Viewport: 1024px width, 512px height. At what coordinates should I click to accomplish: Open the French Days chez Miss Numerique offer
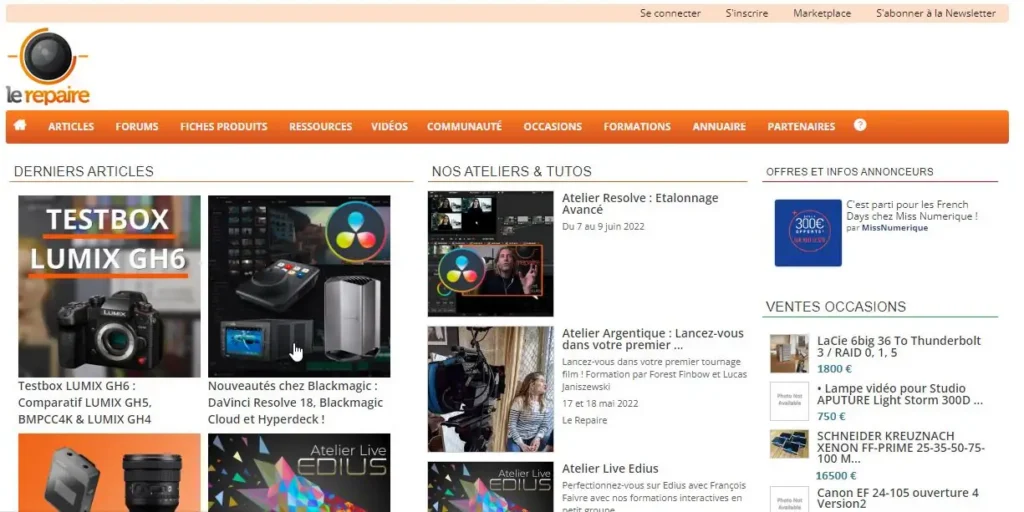click(x=912, y=210)
